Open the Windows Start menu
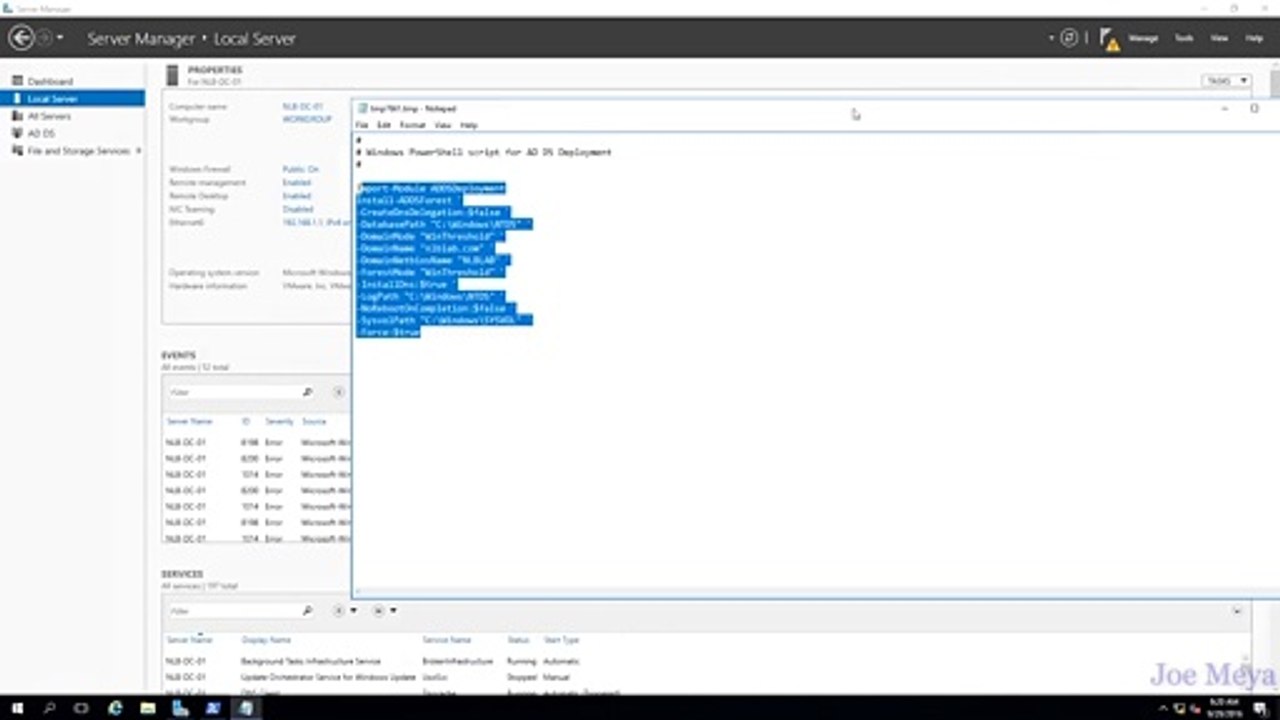The width and height of the screenshot is (1280, 720). pyautogui.click(x=17, y=708)
